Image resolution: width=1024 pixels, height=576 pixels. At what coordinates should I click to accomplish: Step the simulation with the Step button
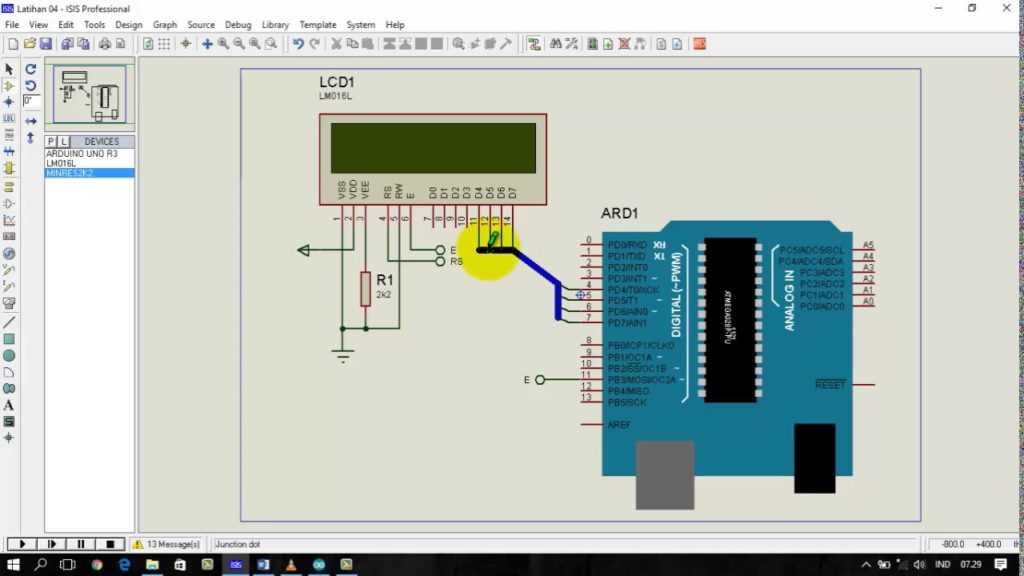click(52, 544)
